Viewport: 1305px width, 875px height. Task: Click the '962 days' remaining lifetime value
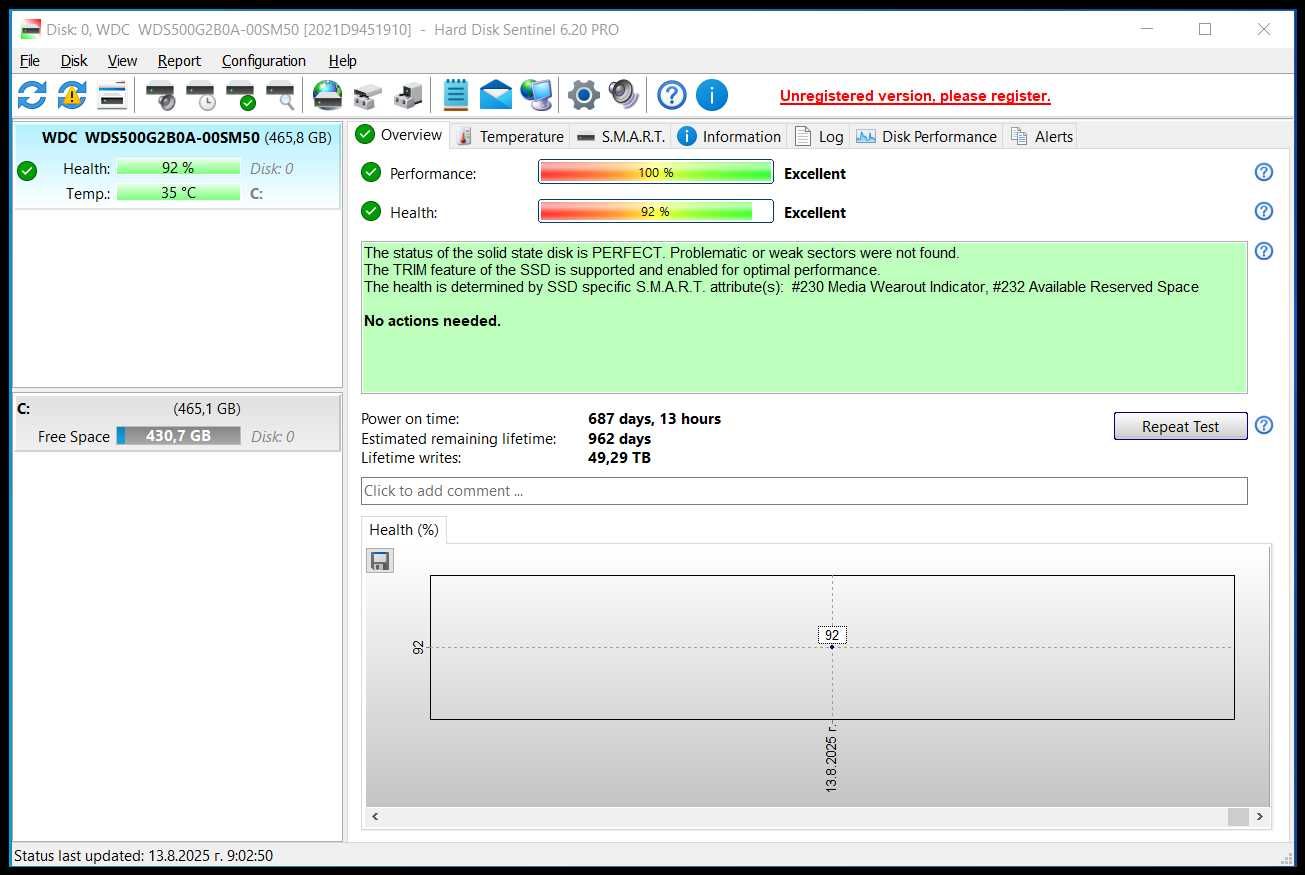click(x=620, y=438)
